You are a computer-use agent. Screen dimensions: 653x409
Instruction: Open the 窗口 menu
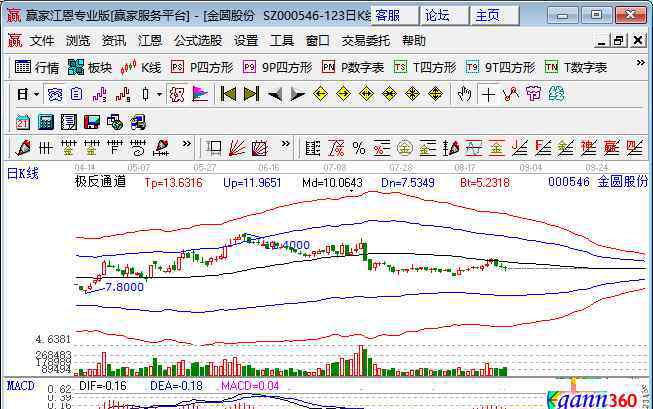click(x=318, y=41)
